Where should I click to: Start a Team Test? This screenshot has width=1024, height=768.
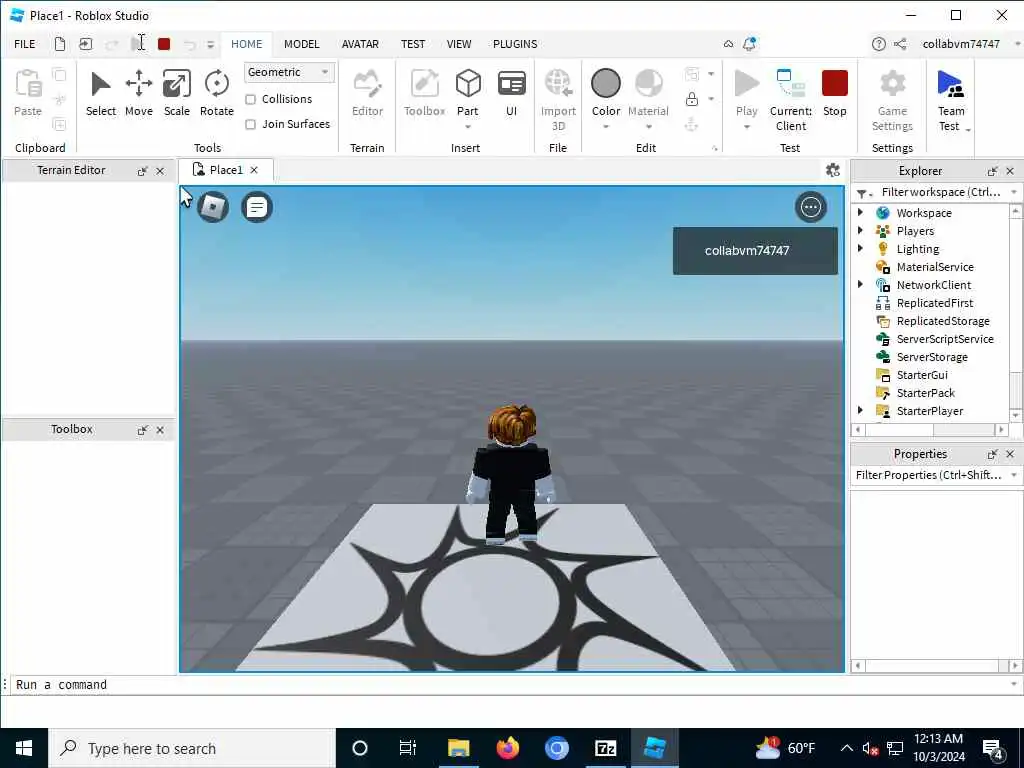[x=951, y=100]
